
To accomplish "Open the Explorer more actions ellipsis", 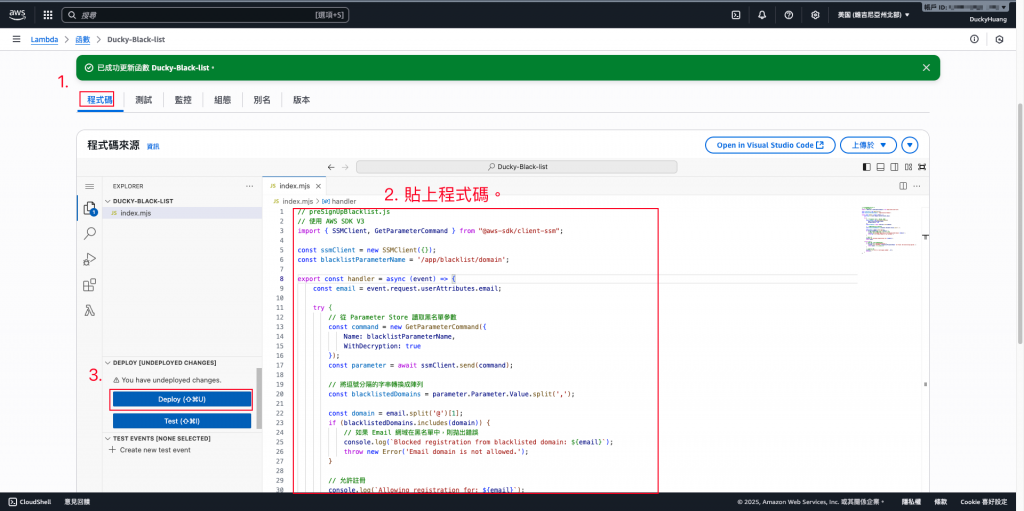I will (249, 186).
